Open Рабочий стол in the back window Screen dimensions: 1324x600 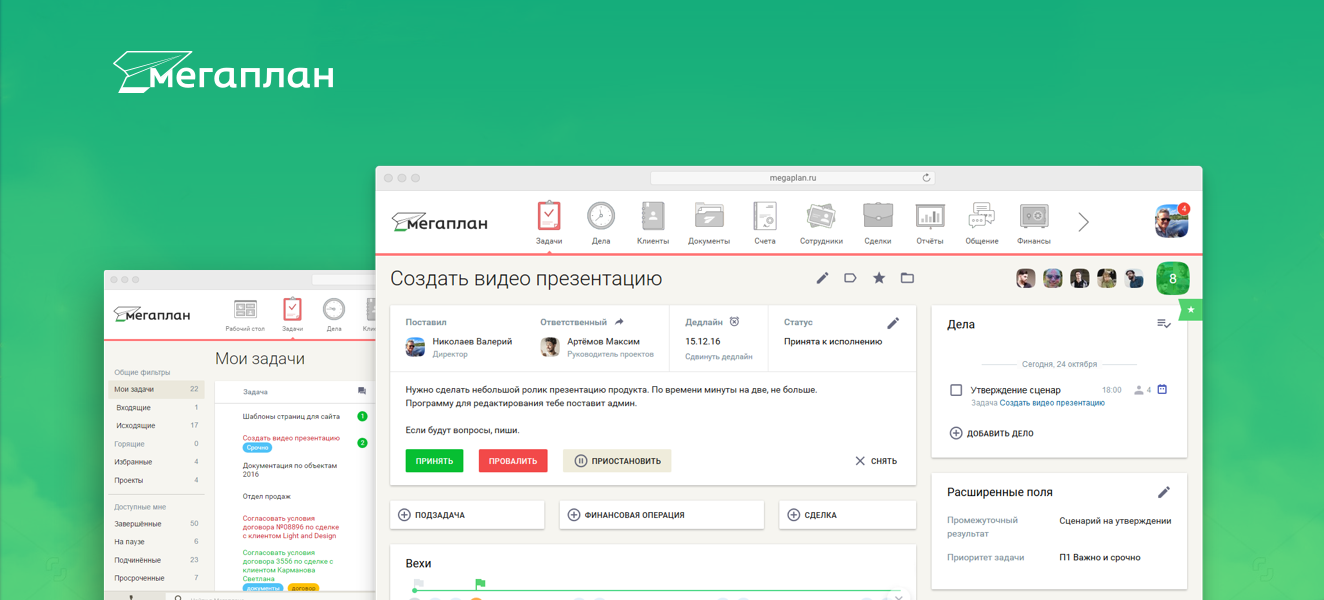click(245, 314)
